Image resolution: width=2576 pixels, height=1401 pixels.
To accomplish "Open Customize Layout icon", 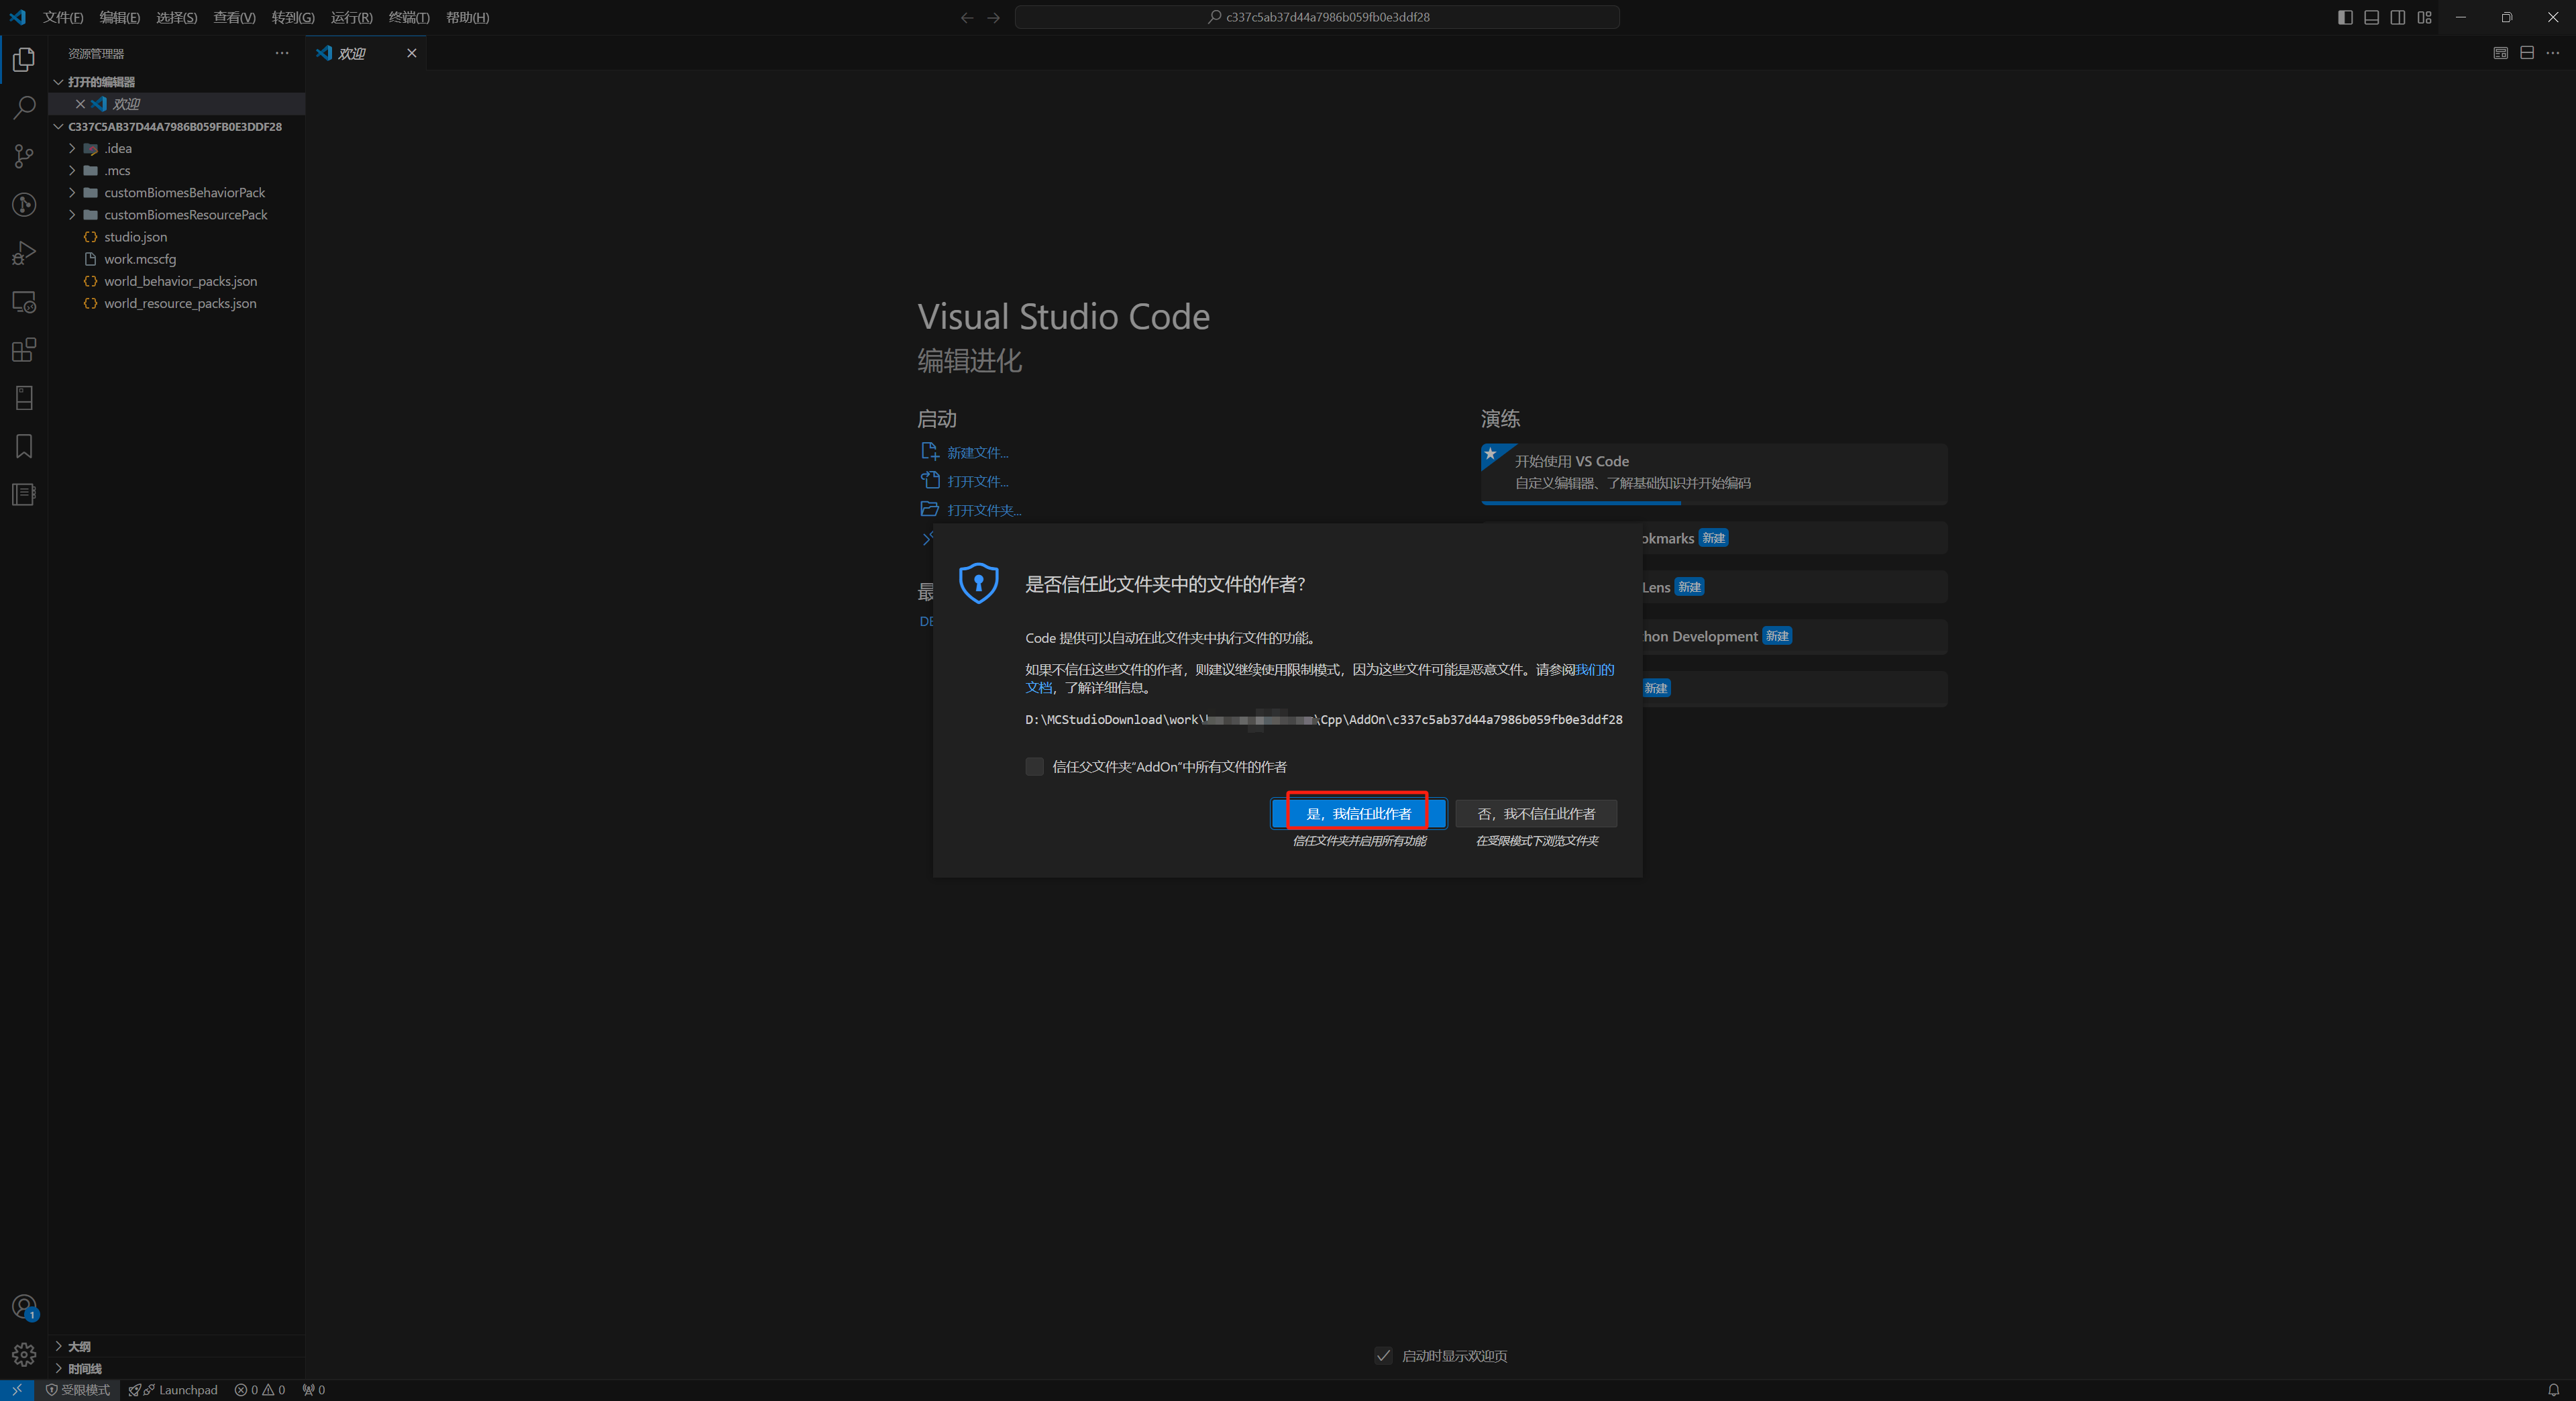I will coord(2425,17).
